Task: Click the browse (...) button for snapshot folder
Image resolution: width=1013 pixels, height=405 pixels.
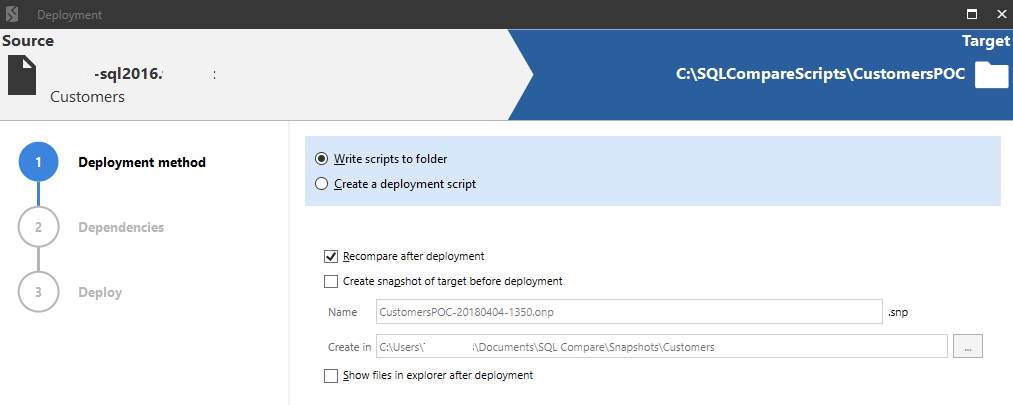Action: click(x=969, y=346)
